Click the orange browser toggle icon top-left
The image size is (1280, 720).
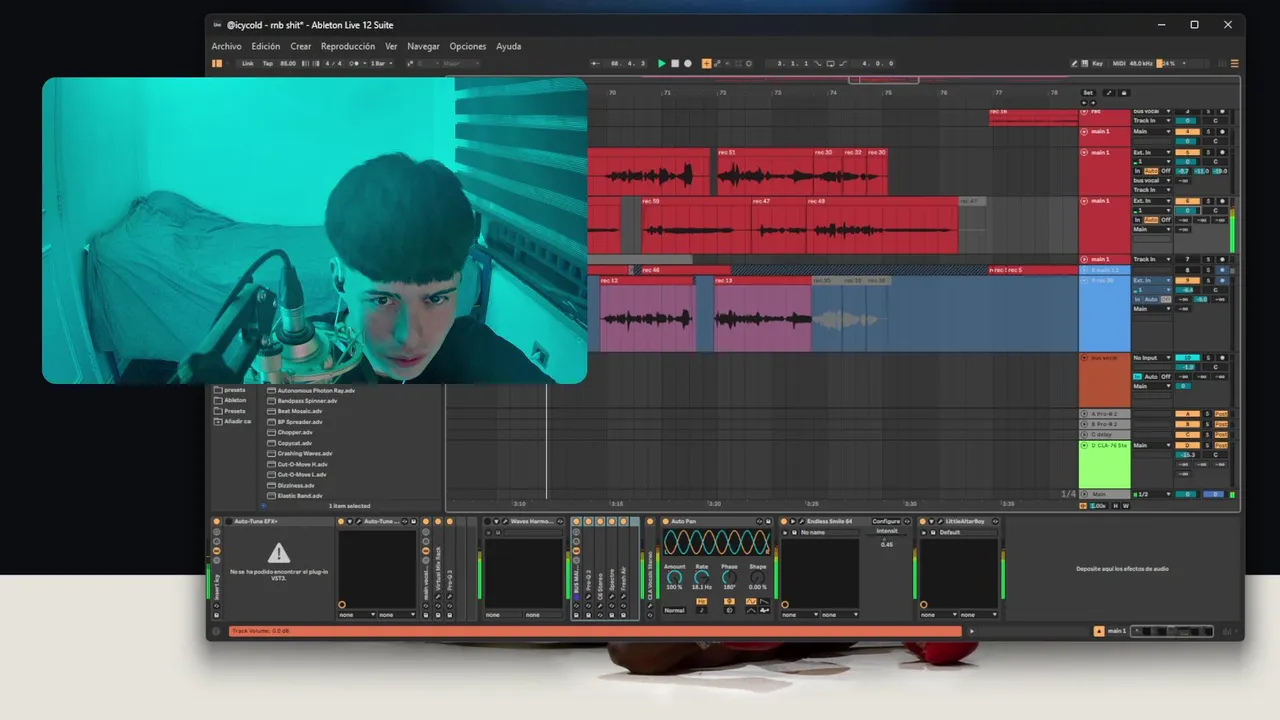click(x=217, y=63)
